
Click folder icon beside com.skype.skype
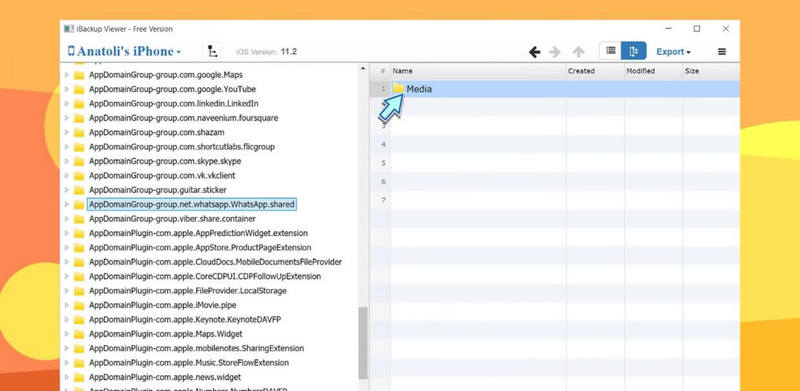[x=79, y=161]
